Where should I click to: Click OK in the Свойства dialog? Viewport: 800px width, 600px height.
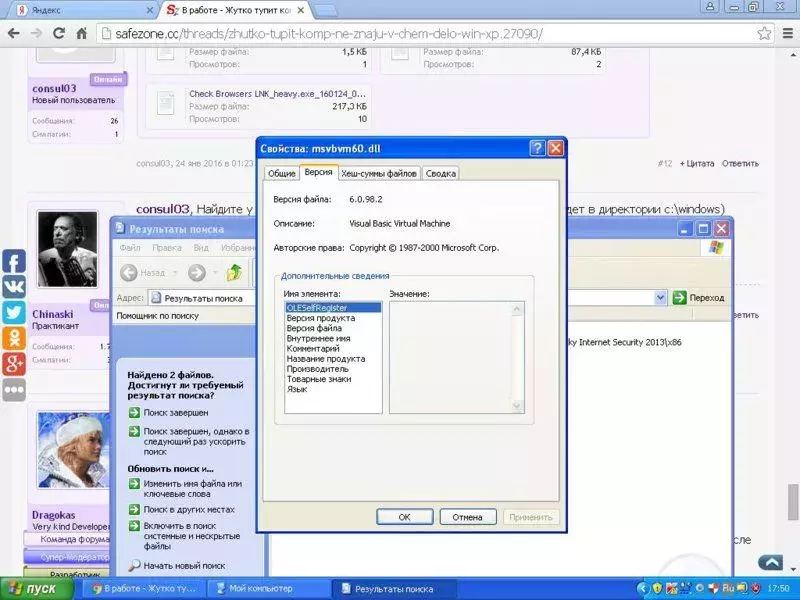pos(405,517)
